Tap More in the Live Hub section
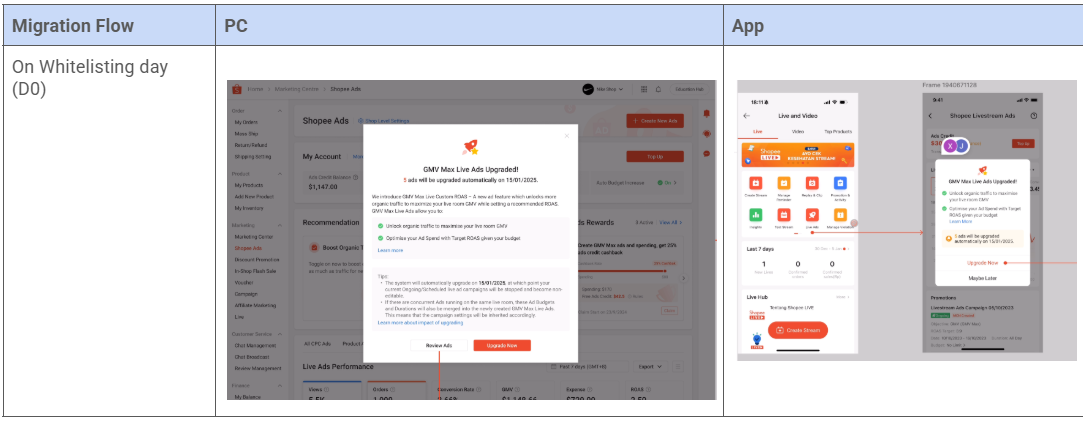 [842, 297]
